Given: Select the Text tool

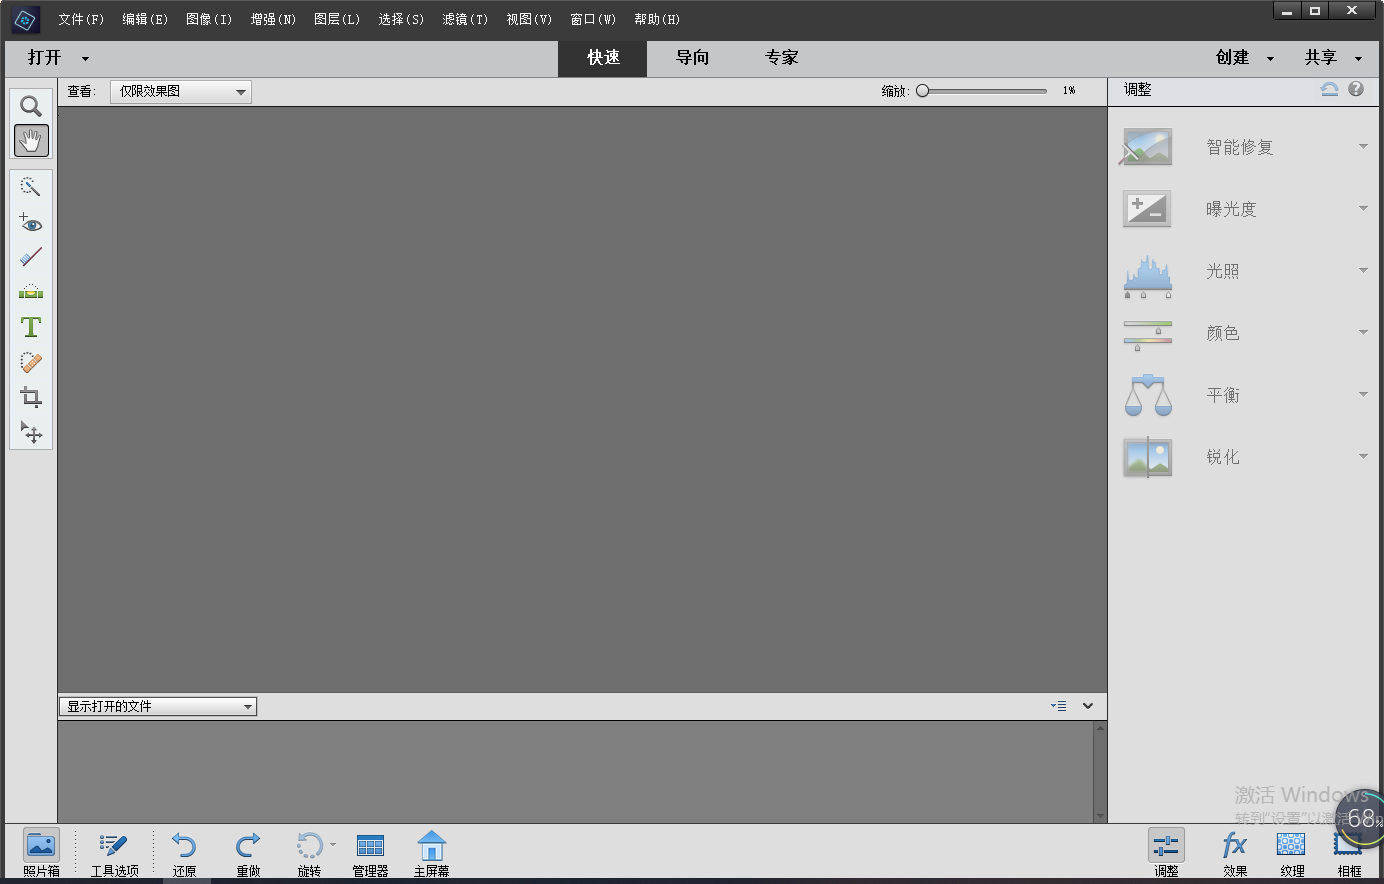Looking at the screenshot, I should click(x=31, y=327).
